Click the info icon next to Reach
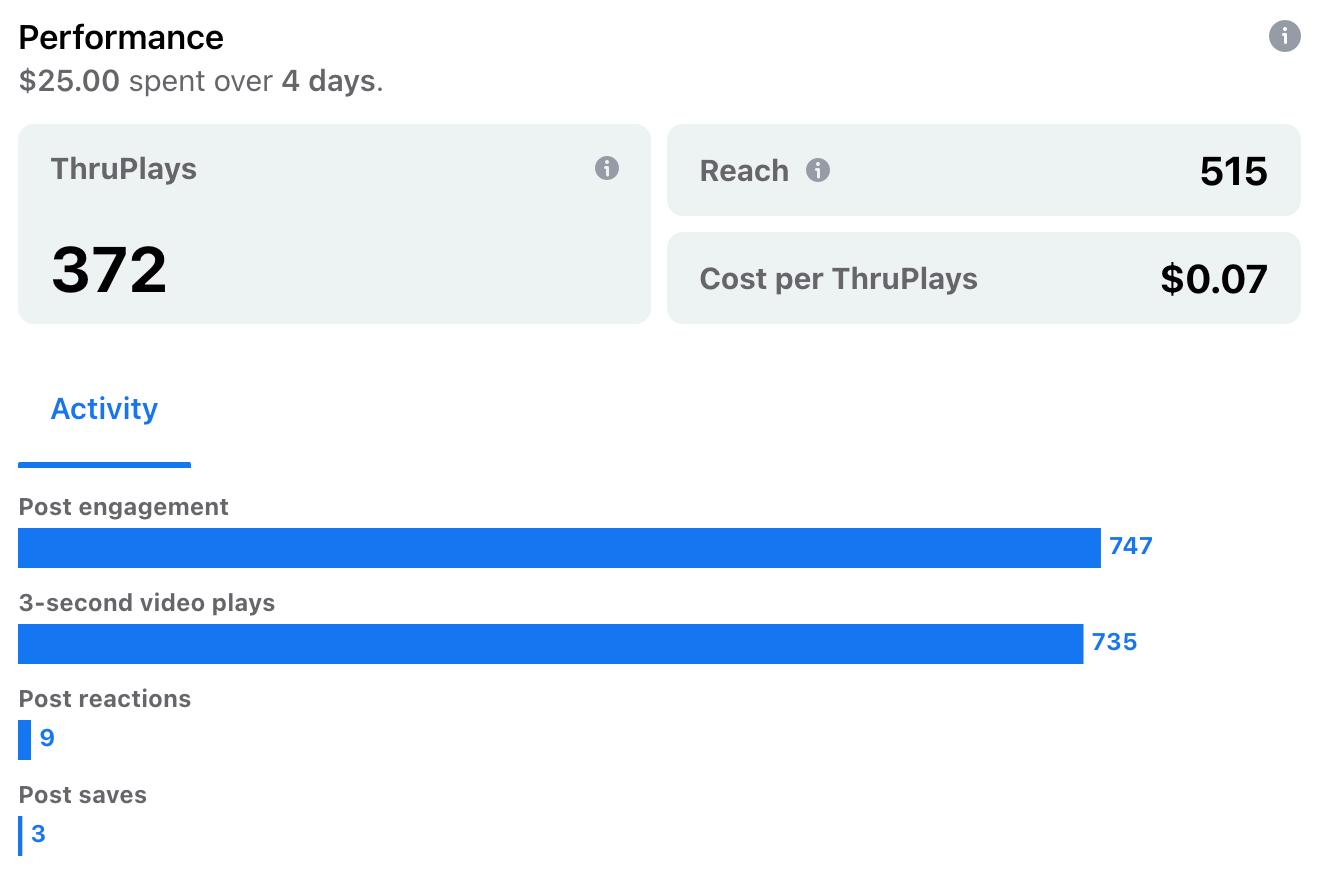 818,171
